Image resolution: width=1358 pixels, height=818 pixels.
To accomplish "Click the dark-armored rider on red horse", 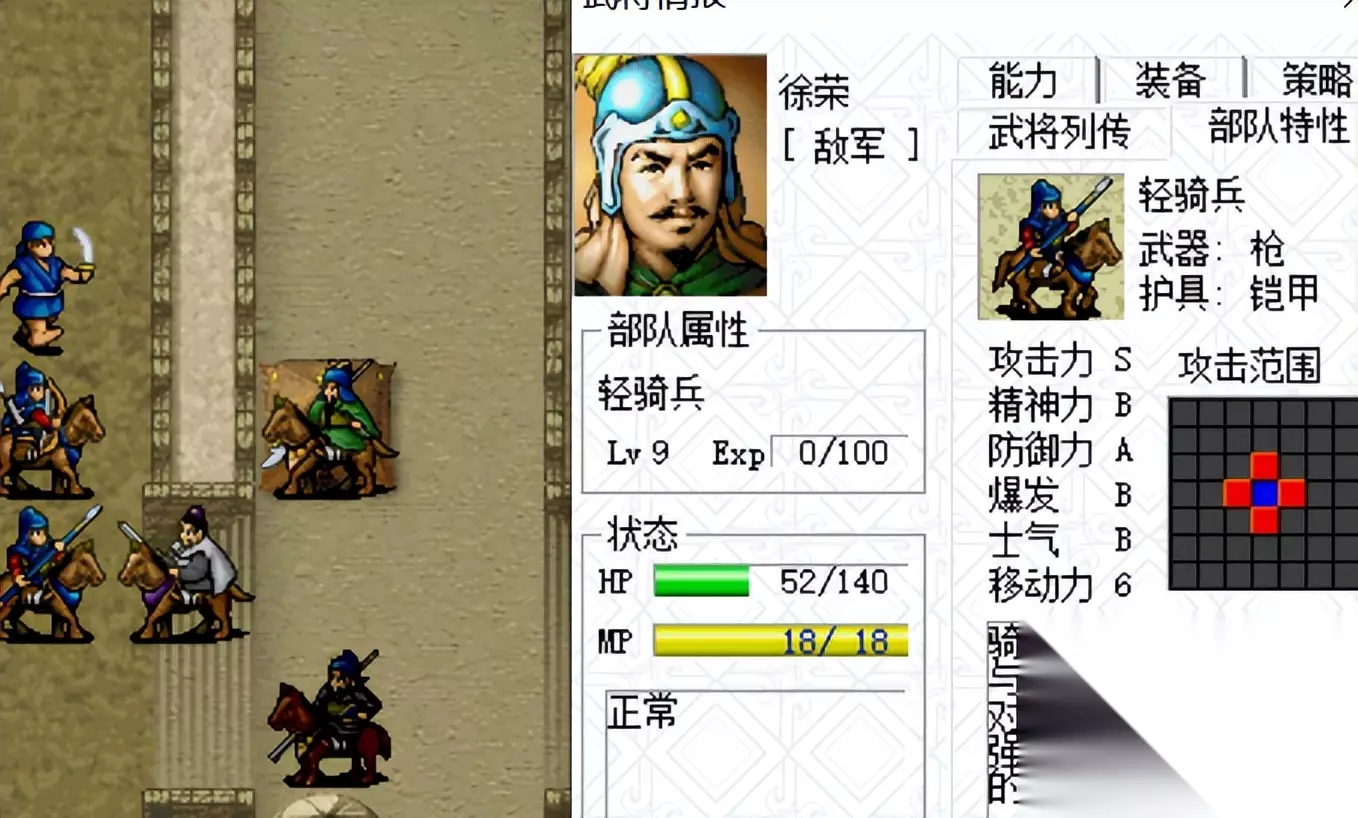I will coord(329,718).
